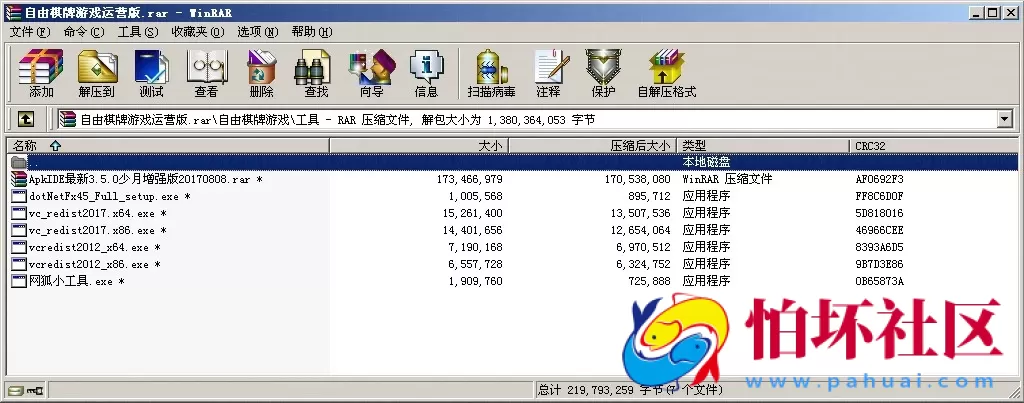Select the vc_redist2017.x64.exe file icon
This screenshot has width=1024, height=403.
[x=19, y=213]
